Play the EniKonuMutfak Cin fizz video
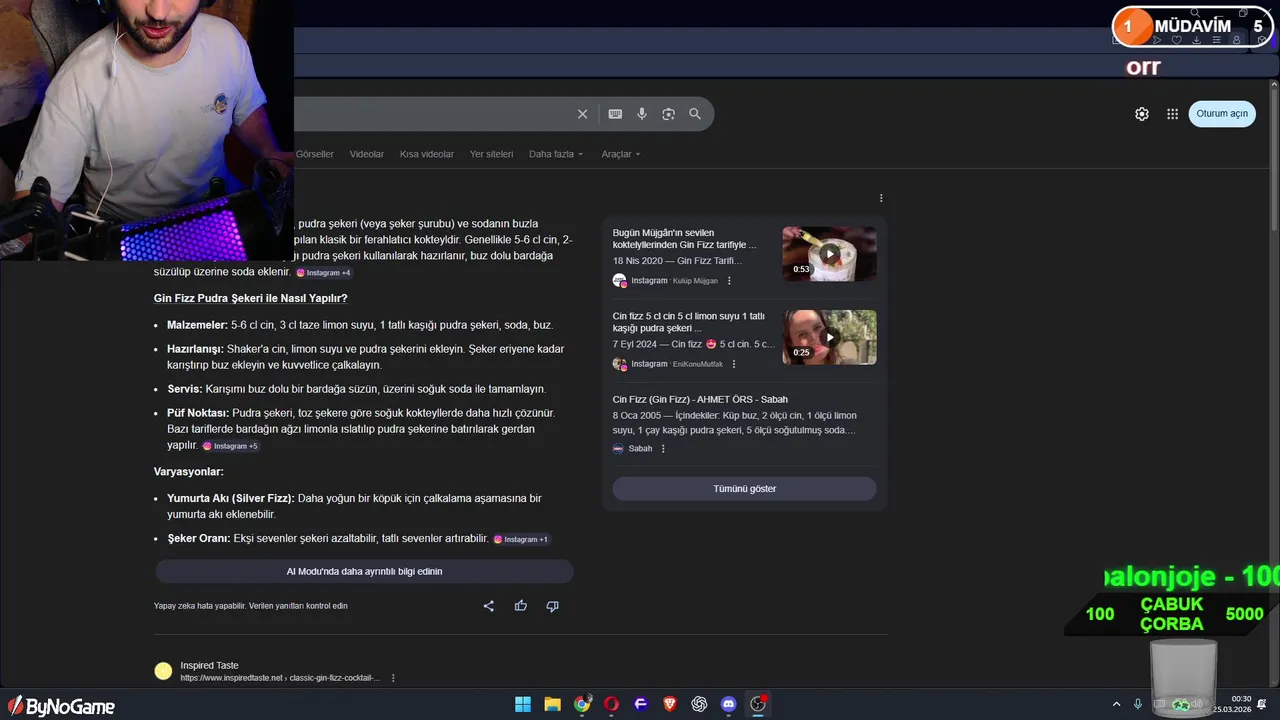 pyautogui.click(x=829, y=337)
